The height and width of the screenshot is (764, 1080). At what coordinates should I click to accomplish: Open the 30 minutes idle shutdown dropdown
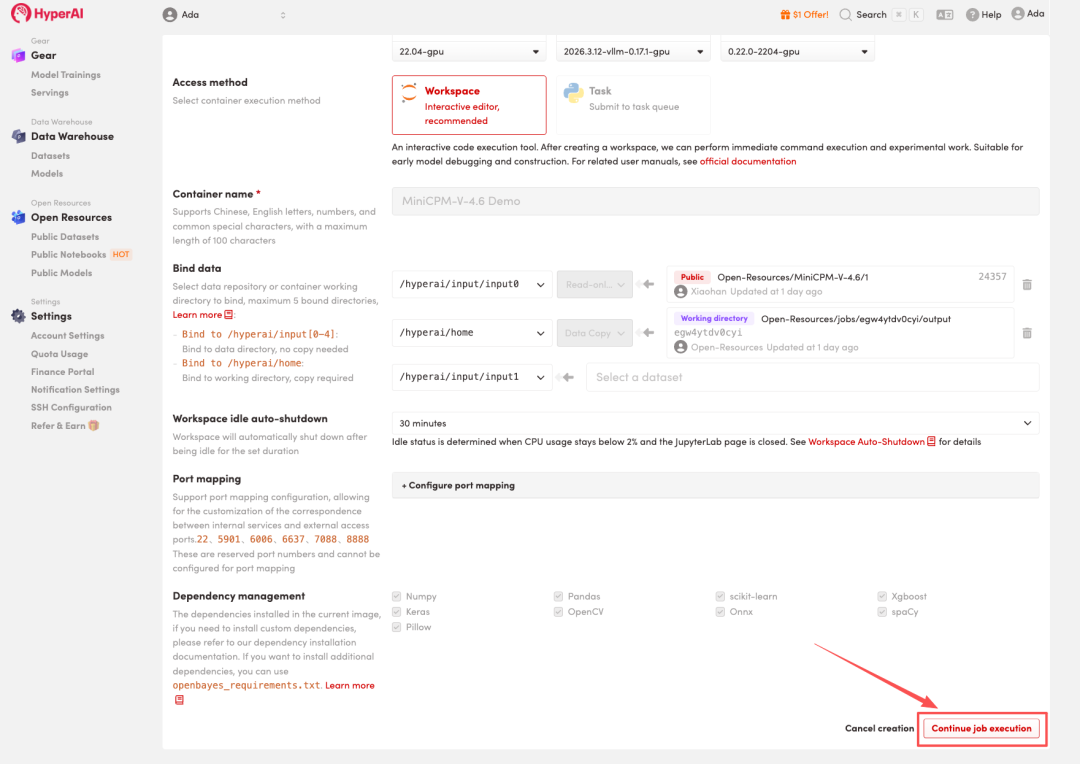tap(716, 423)
